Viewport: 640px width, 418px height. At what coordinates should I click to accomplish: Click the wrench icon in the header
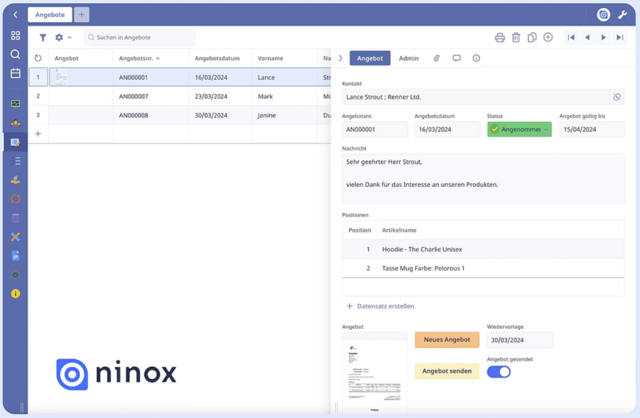[622, 14]
